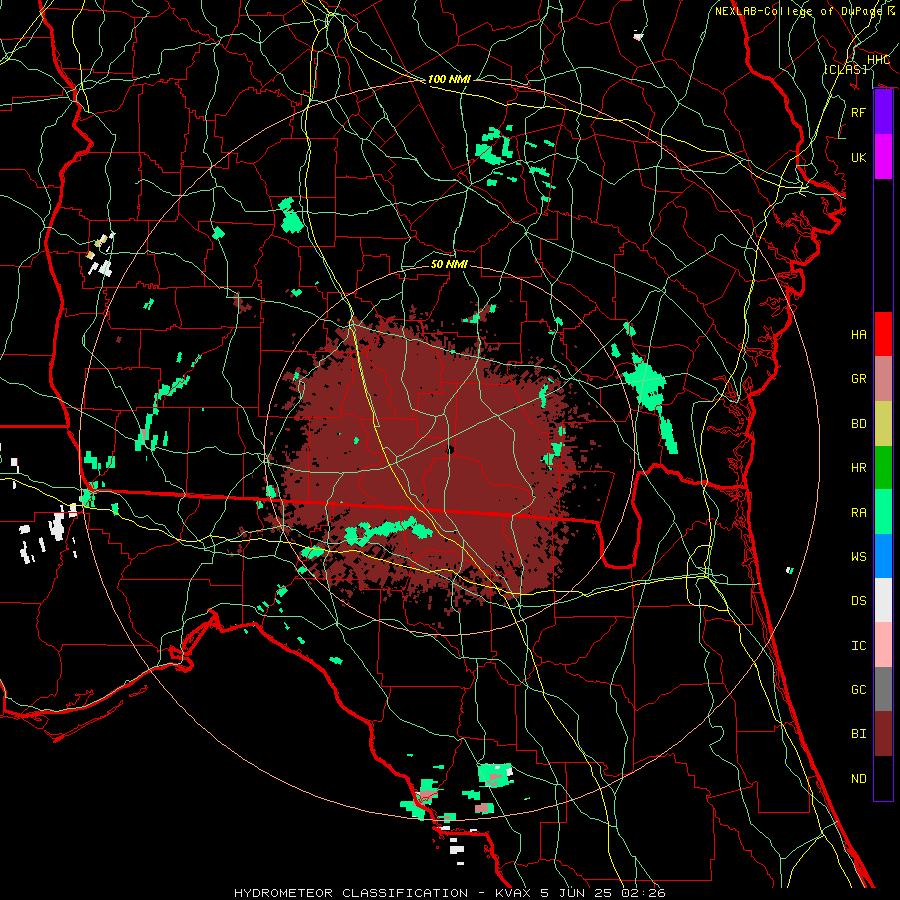Select the GC gray legend swatch
Viewport: 900px width, 900px height.
pos(883,689)
